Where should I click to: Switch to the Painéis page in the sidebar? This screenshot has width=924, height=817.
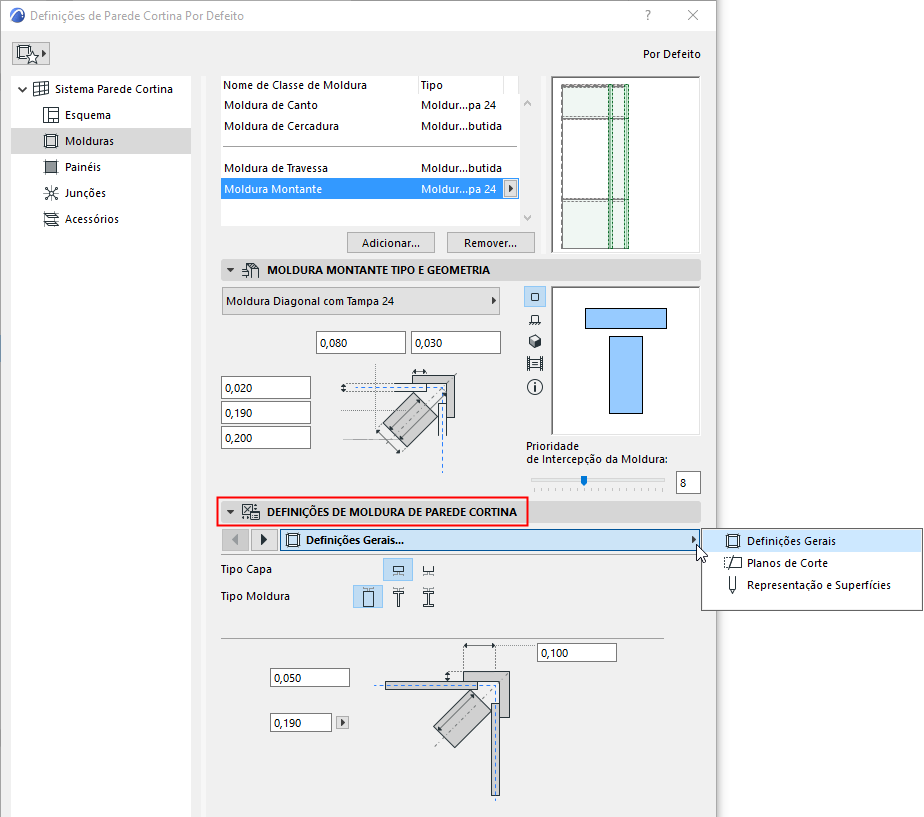[x=77, y=166]
